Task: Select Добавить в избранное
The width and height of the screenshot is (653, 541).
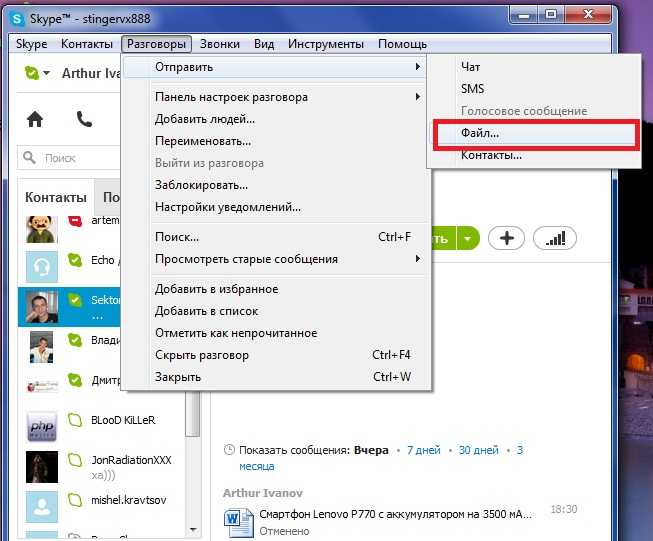Action: 277,289
